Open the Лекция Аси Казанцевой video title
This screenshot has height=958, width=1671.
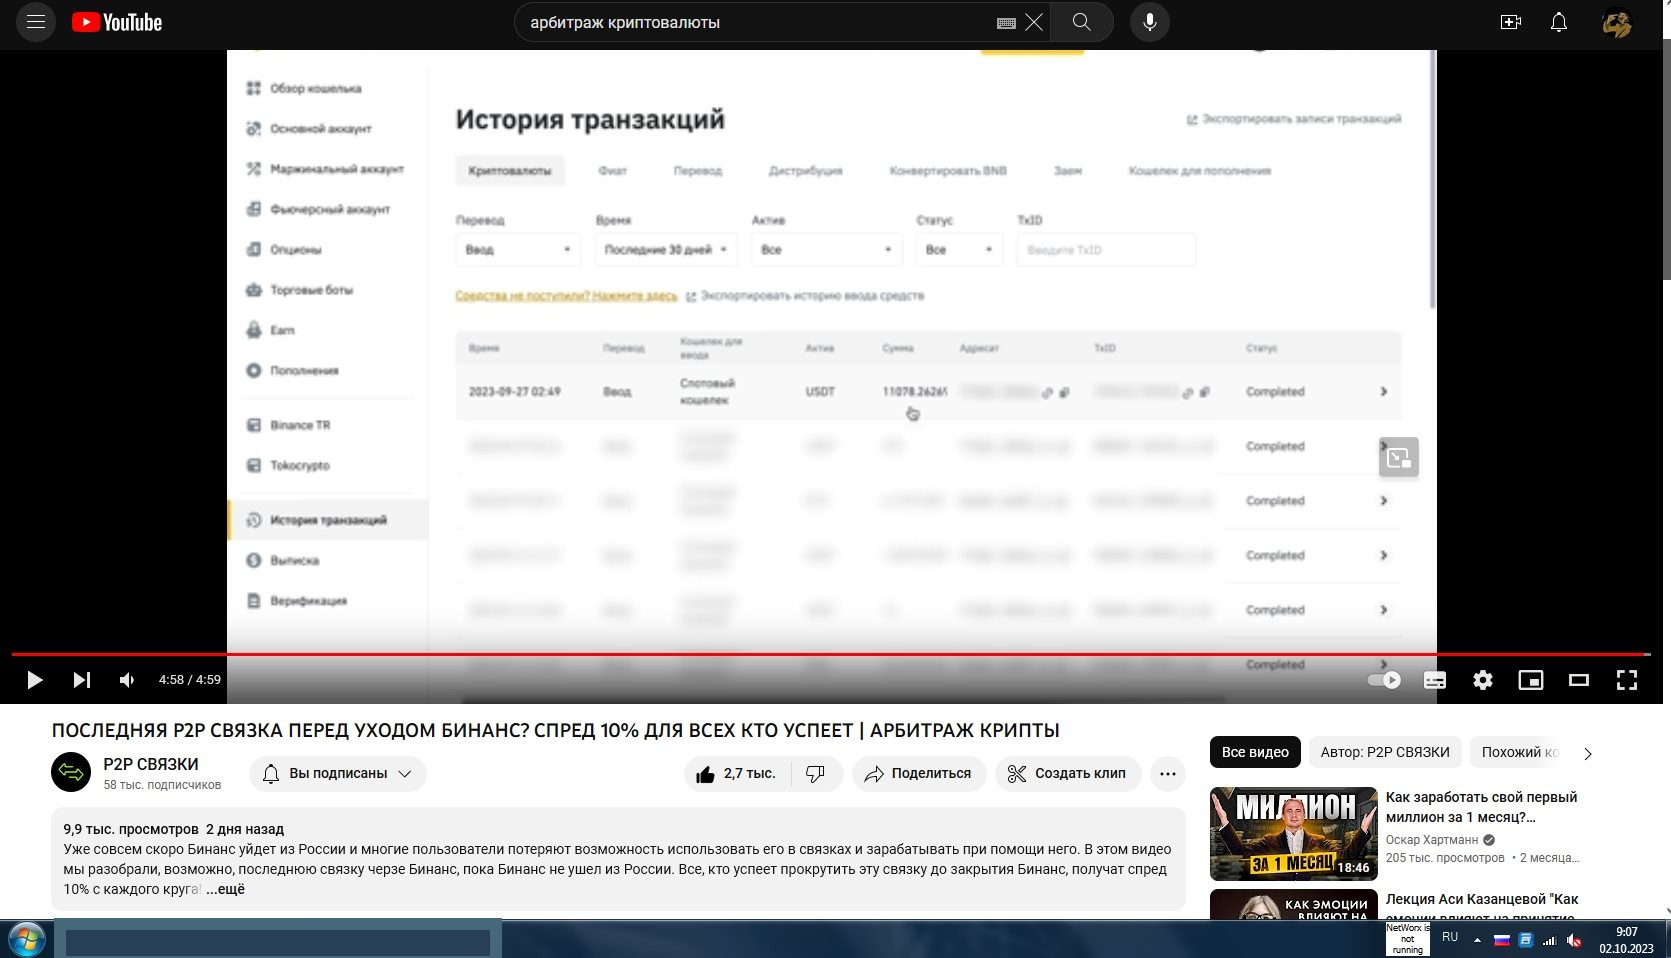[1482, 905]
